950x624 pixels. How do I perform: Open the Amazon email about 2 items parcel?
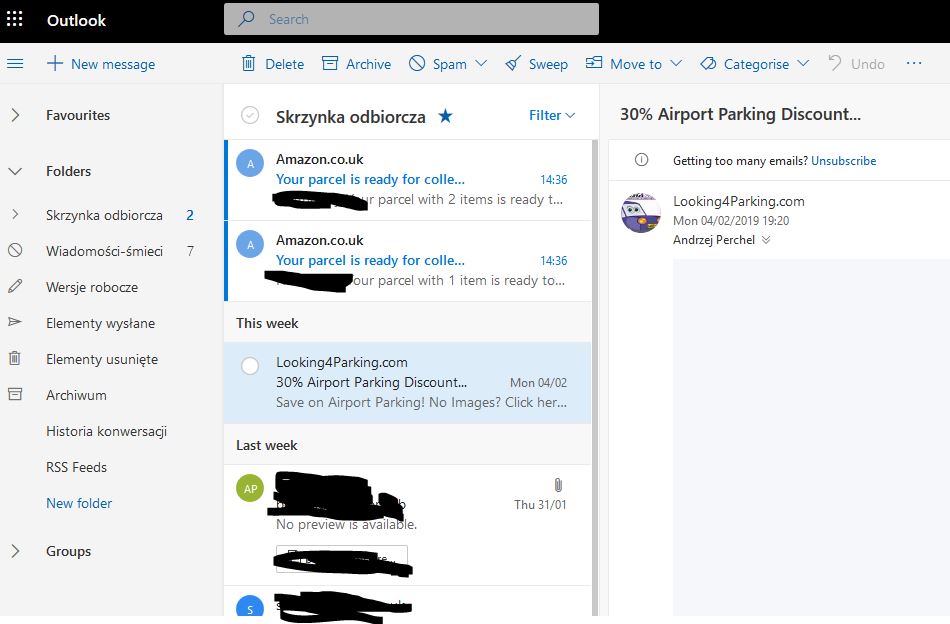coord(408,180)
